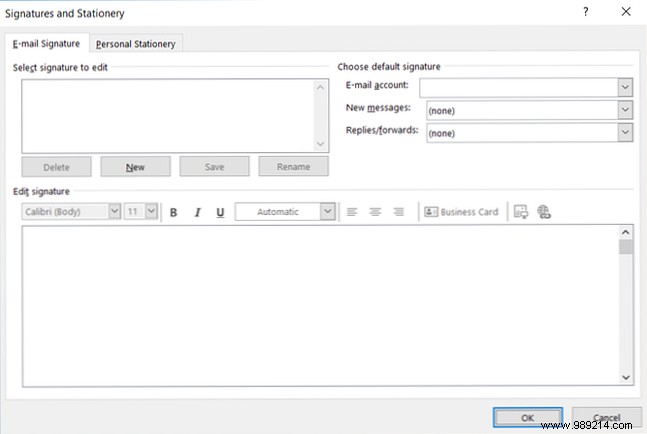
Task: Click the insert hyperlink icon
Action: pos(543,212)
